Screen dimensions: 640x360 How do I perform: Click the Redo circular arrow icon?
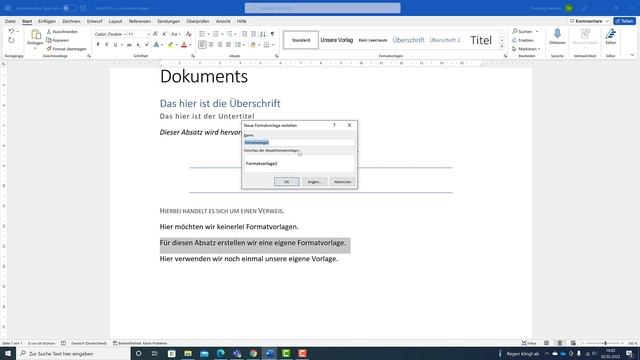11,40
